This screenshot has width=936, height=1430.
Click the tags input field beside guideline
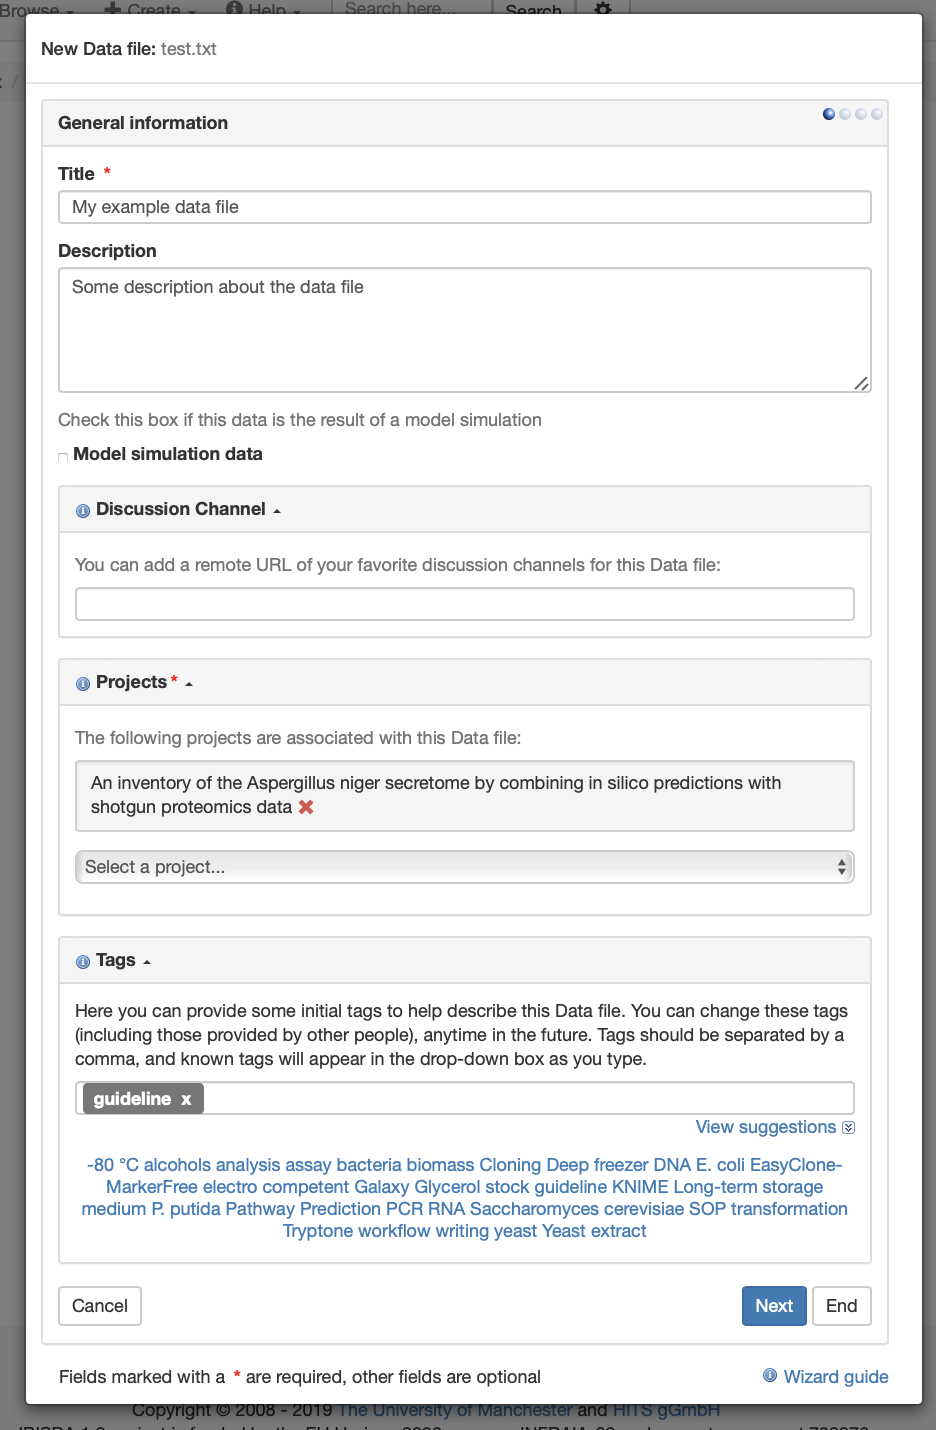(528, 1098)
